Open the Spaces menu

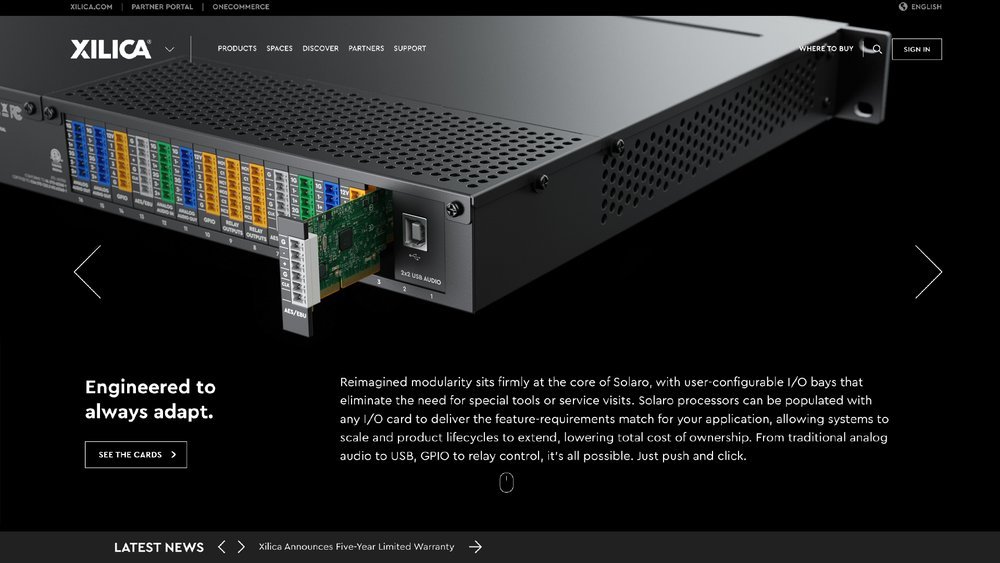(279, 48)
